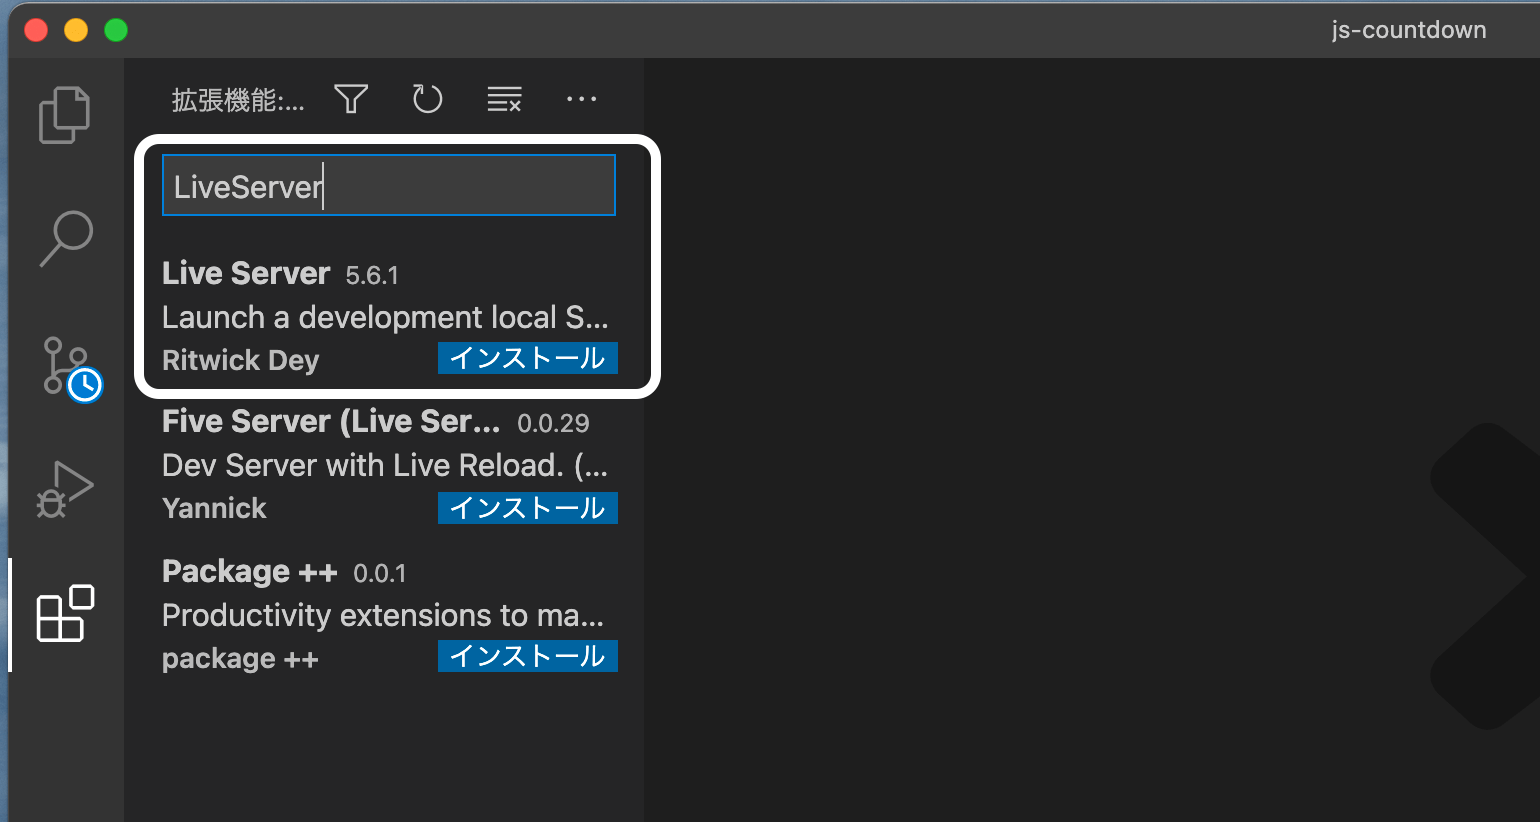Close the window with red button
Screen dimensions: 1540x822
[x=36, y=30]
